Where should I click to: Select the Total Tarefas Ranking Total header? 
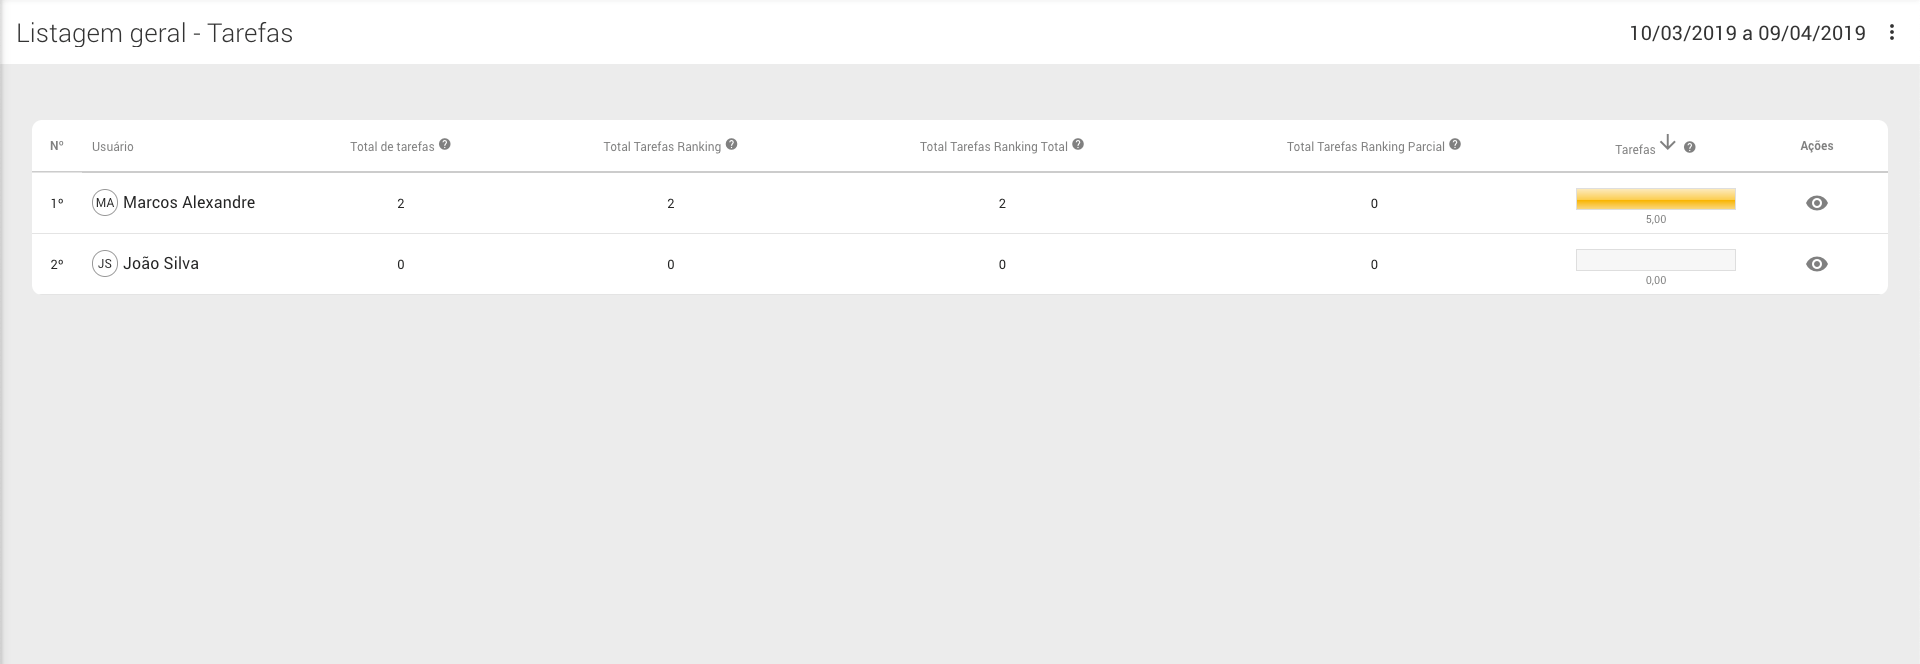click(994, 147)
